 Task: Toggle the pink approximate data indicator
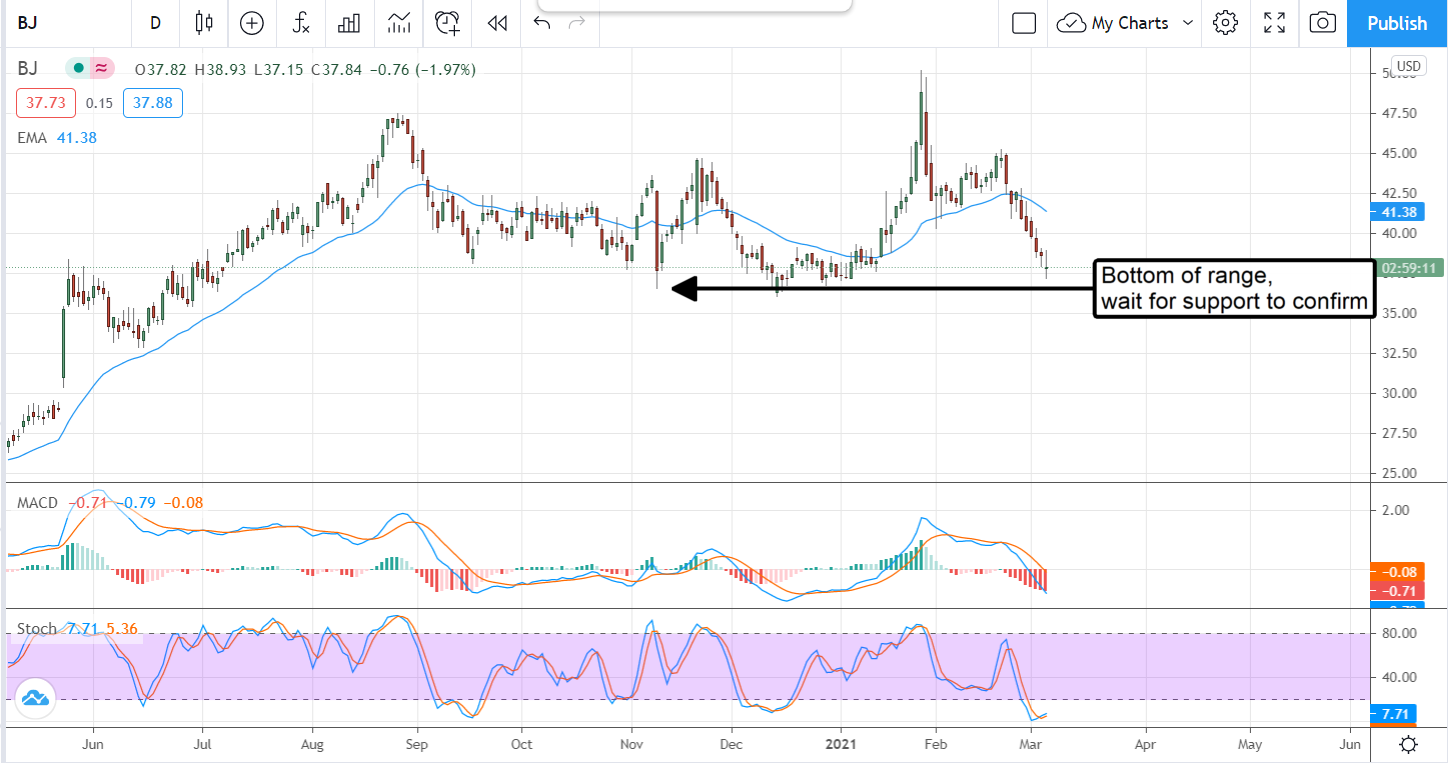[x=101, y=69]
